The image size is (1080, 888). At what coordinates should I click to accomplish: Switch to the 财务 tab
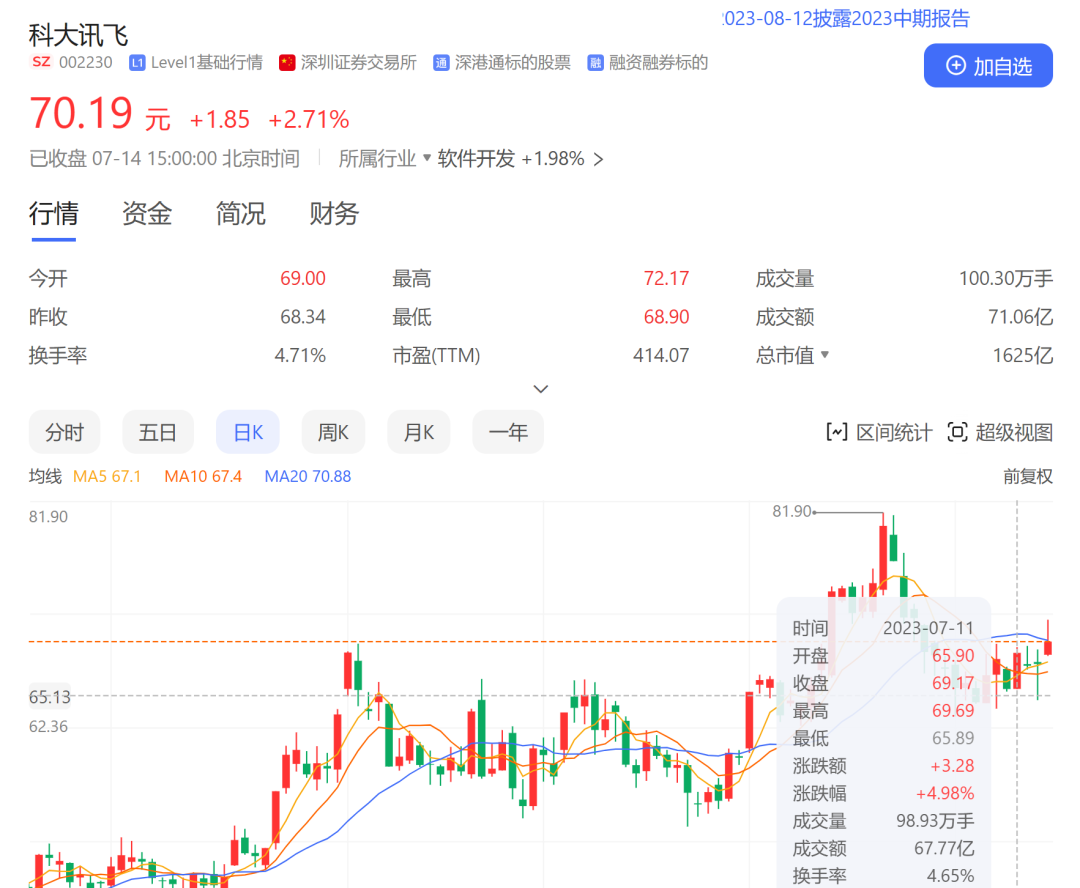pos(333,214)
